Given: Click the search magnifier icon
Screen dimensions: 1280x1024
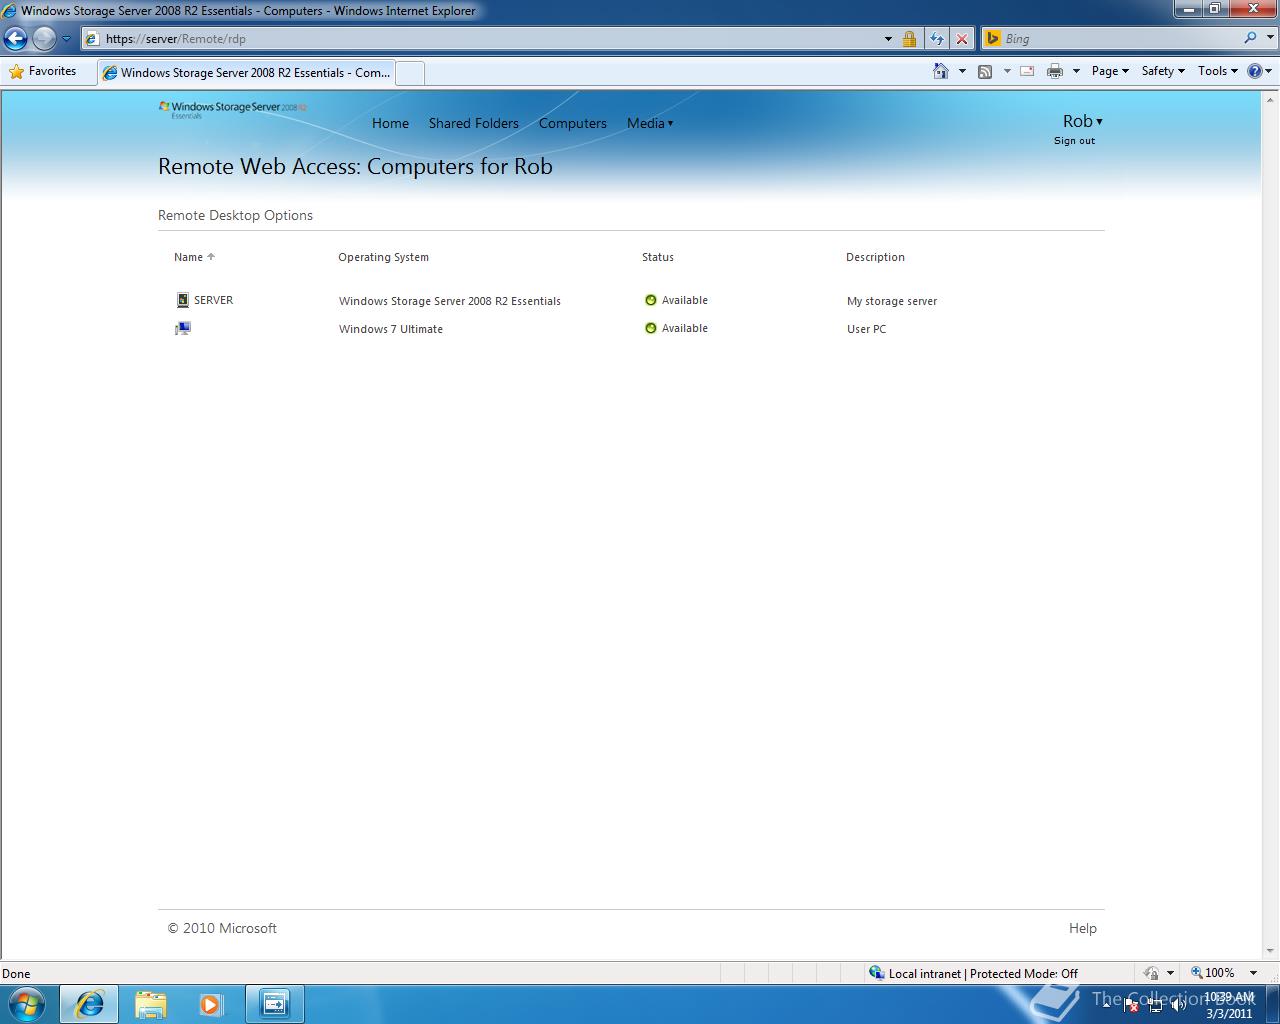Looking at the screenshot, I should point(1250,38).
